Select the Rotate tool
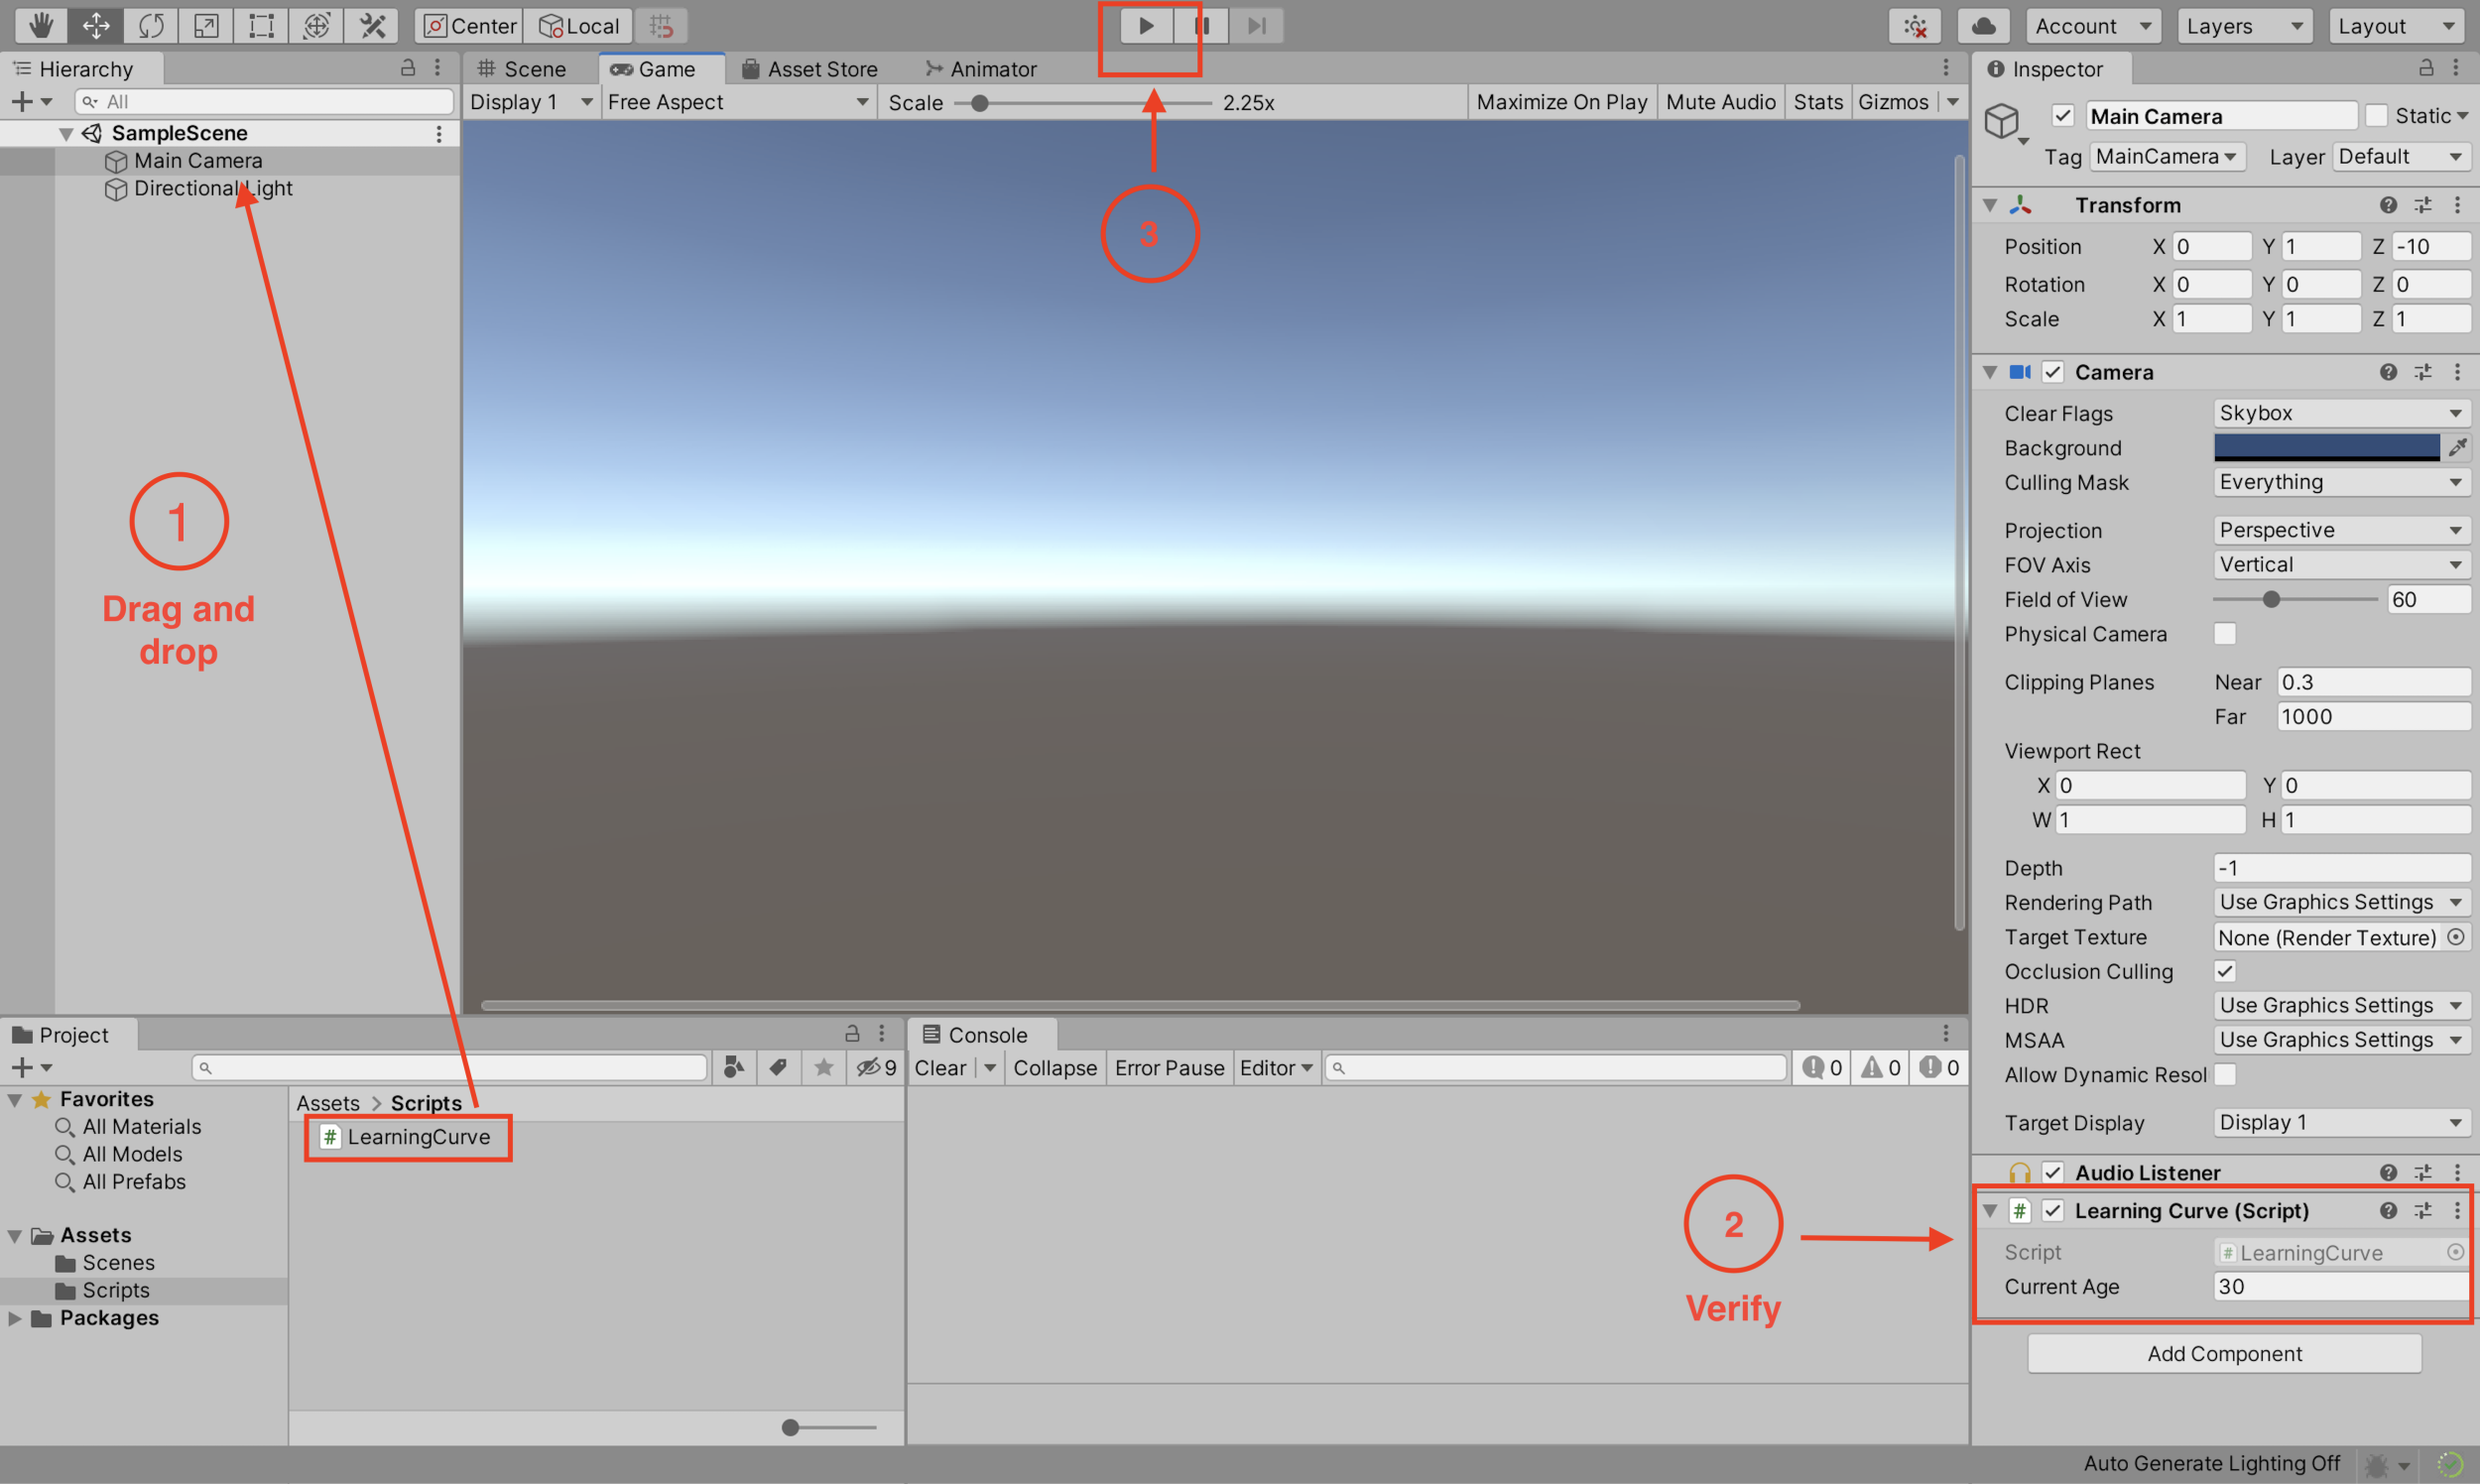This screenshot has height=1484, width=2480. click(151, 25)
